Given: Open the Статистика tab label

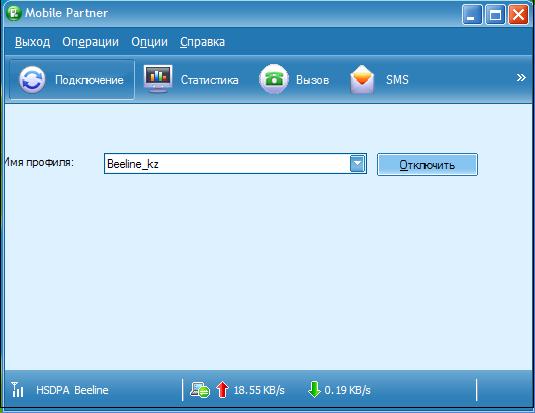Looking at the screenshot, I should 209,80.
